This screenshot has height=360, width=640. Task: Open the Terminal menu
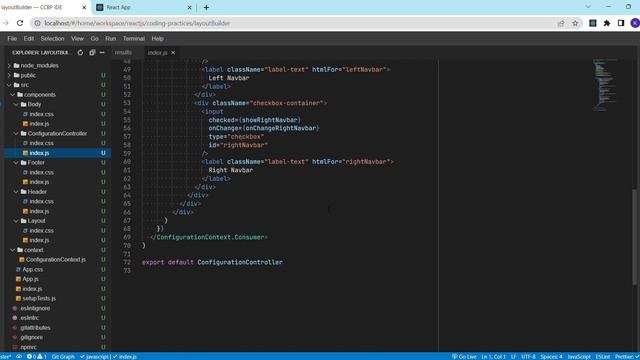(134, 38)
